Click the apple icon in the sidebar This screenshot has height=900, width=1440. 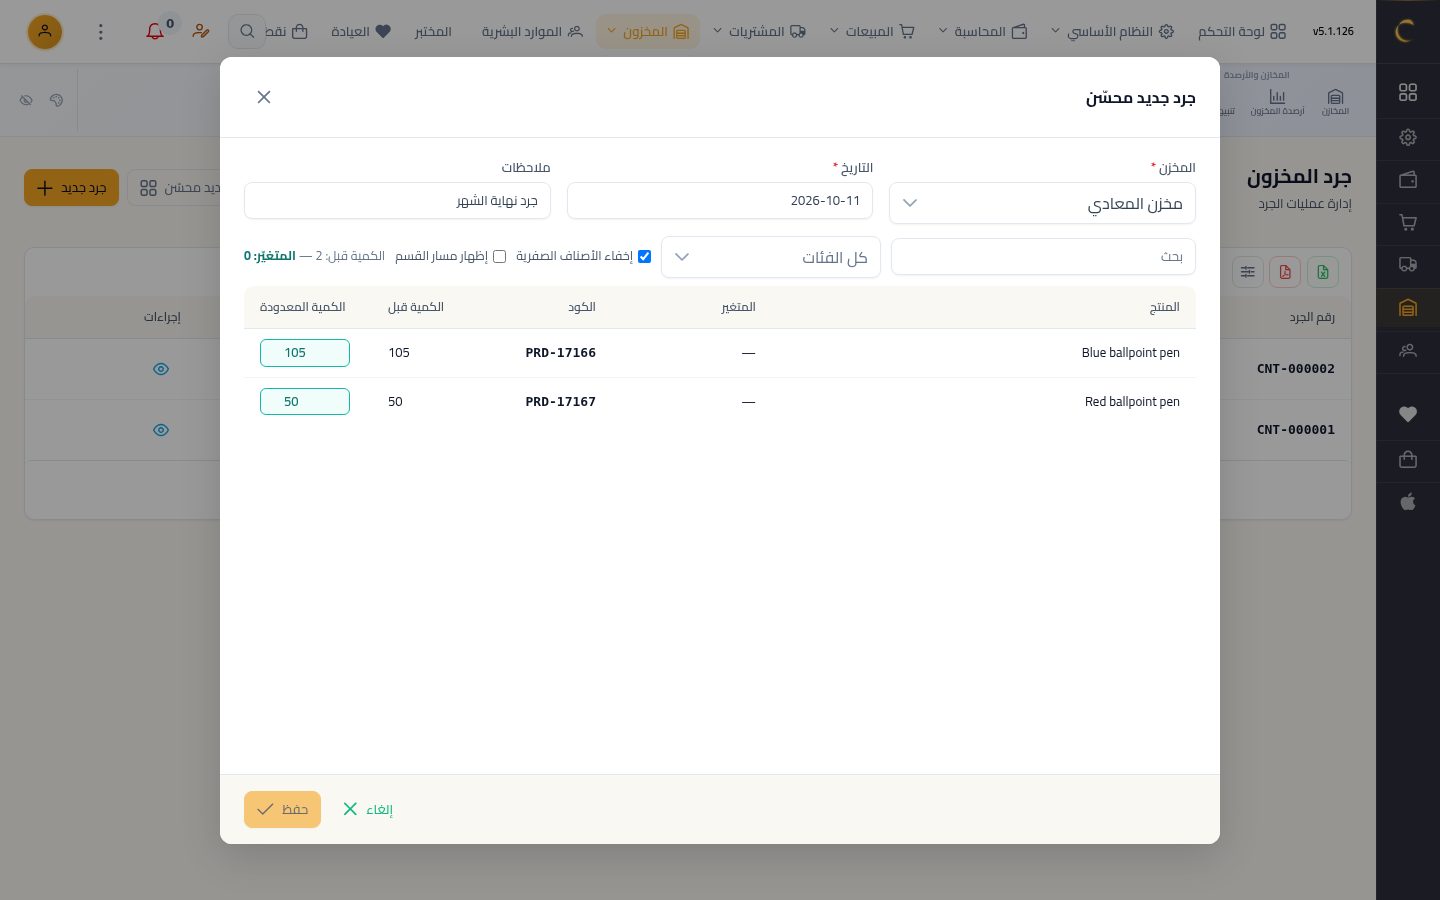pyautogui.click(x=1408, y=502)
